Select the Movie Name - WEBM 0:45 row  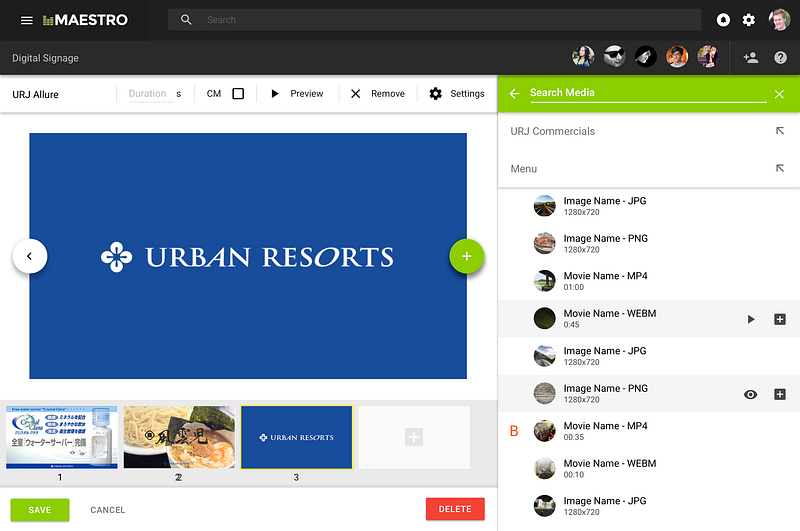pyautogui.click(x=648, y=318)
